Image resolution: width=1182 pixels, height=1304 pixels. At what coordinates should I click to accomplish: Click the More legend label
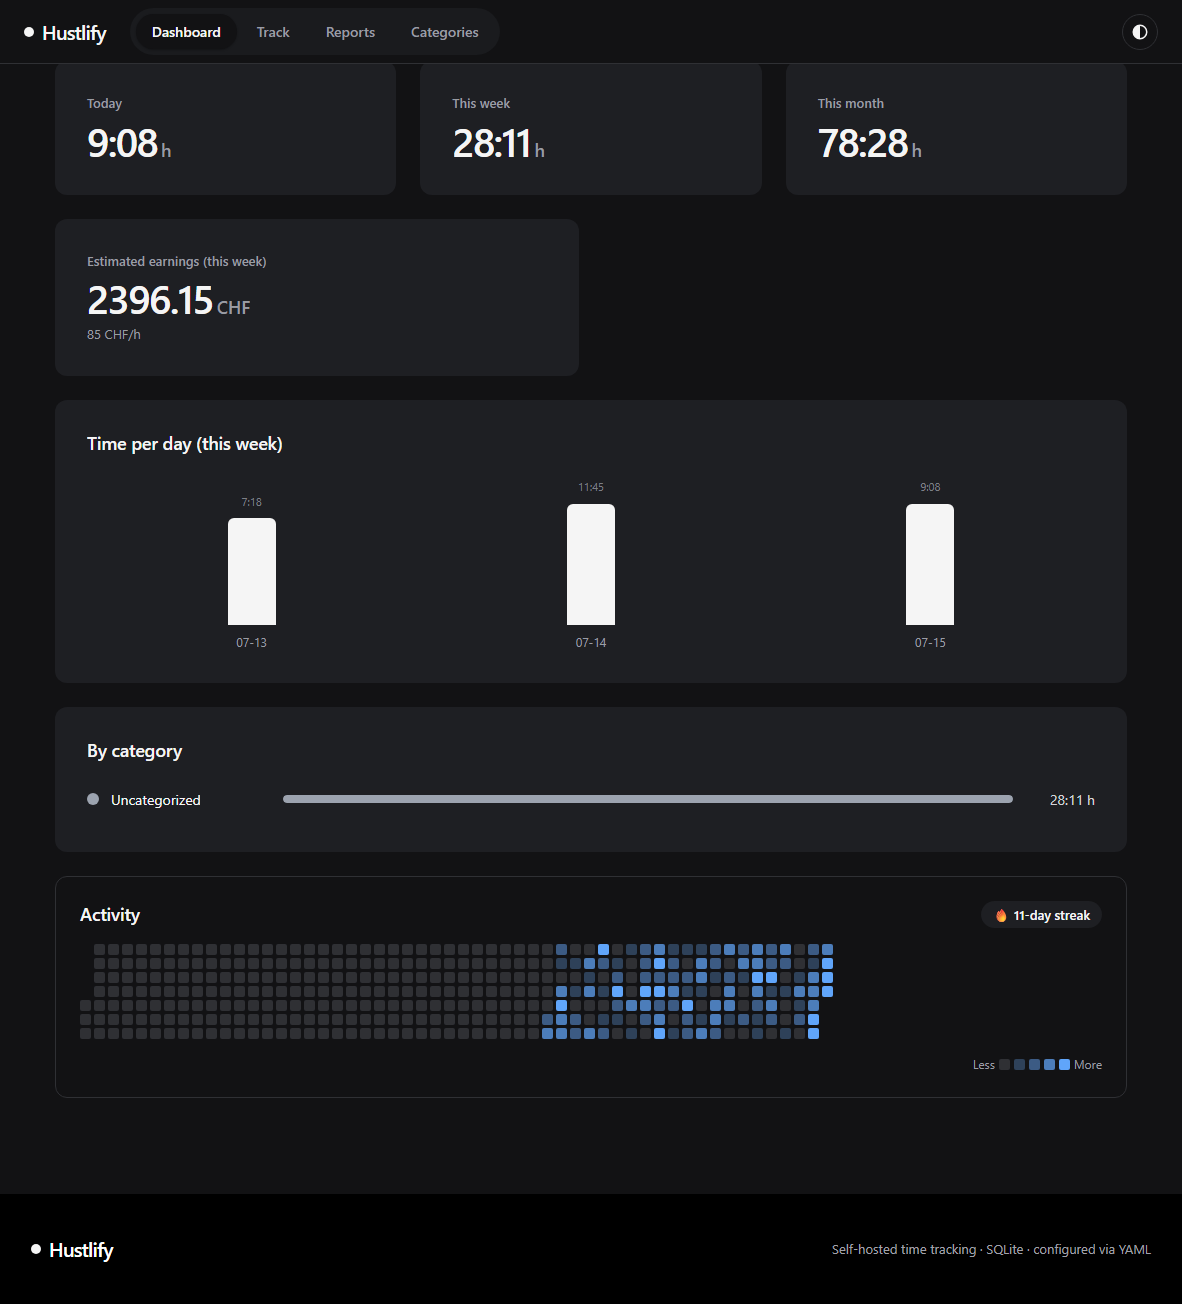tap(1088, 1065)
